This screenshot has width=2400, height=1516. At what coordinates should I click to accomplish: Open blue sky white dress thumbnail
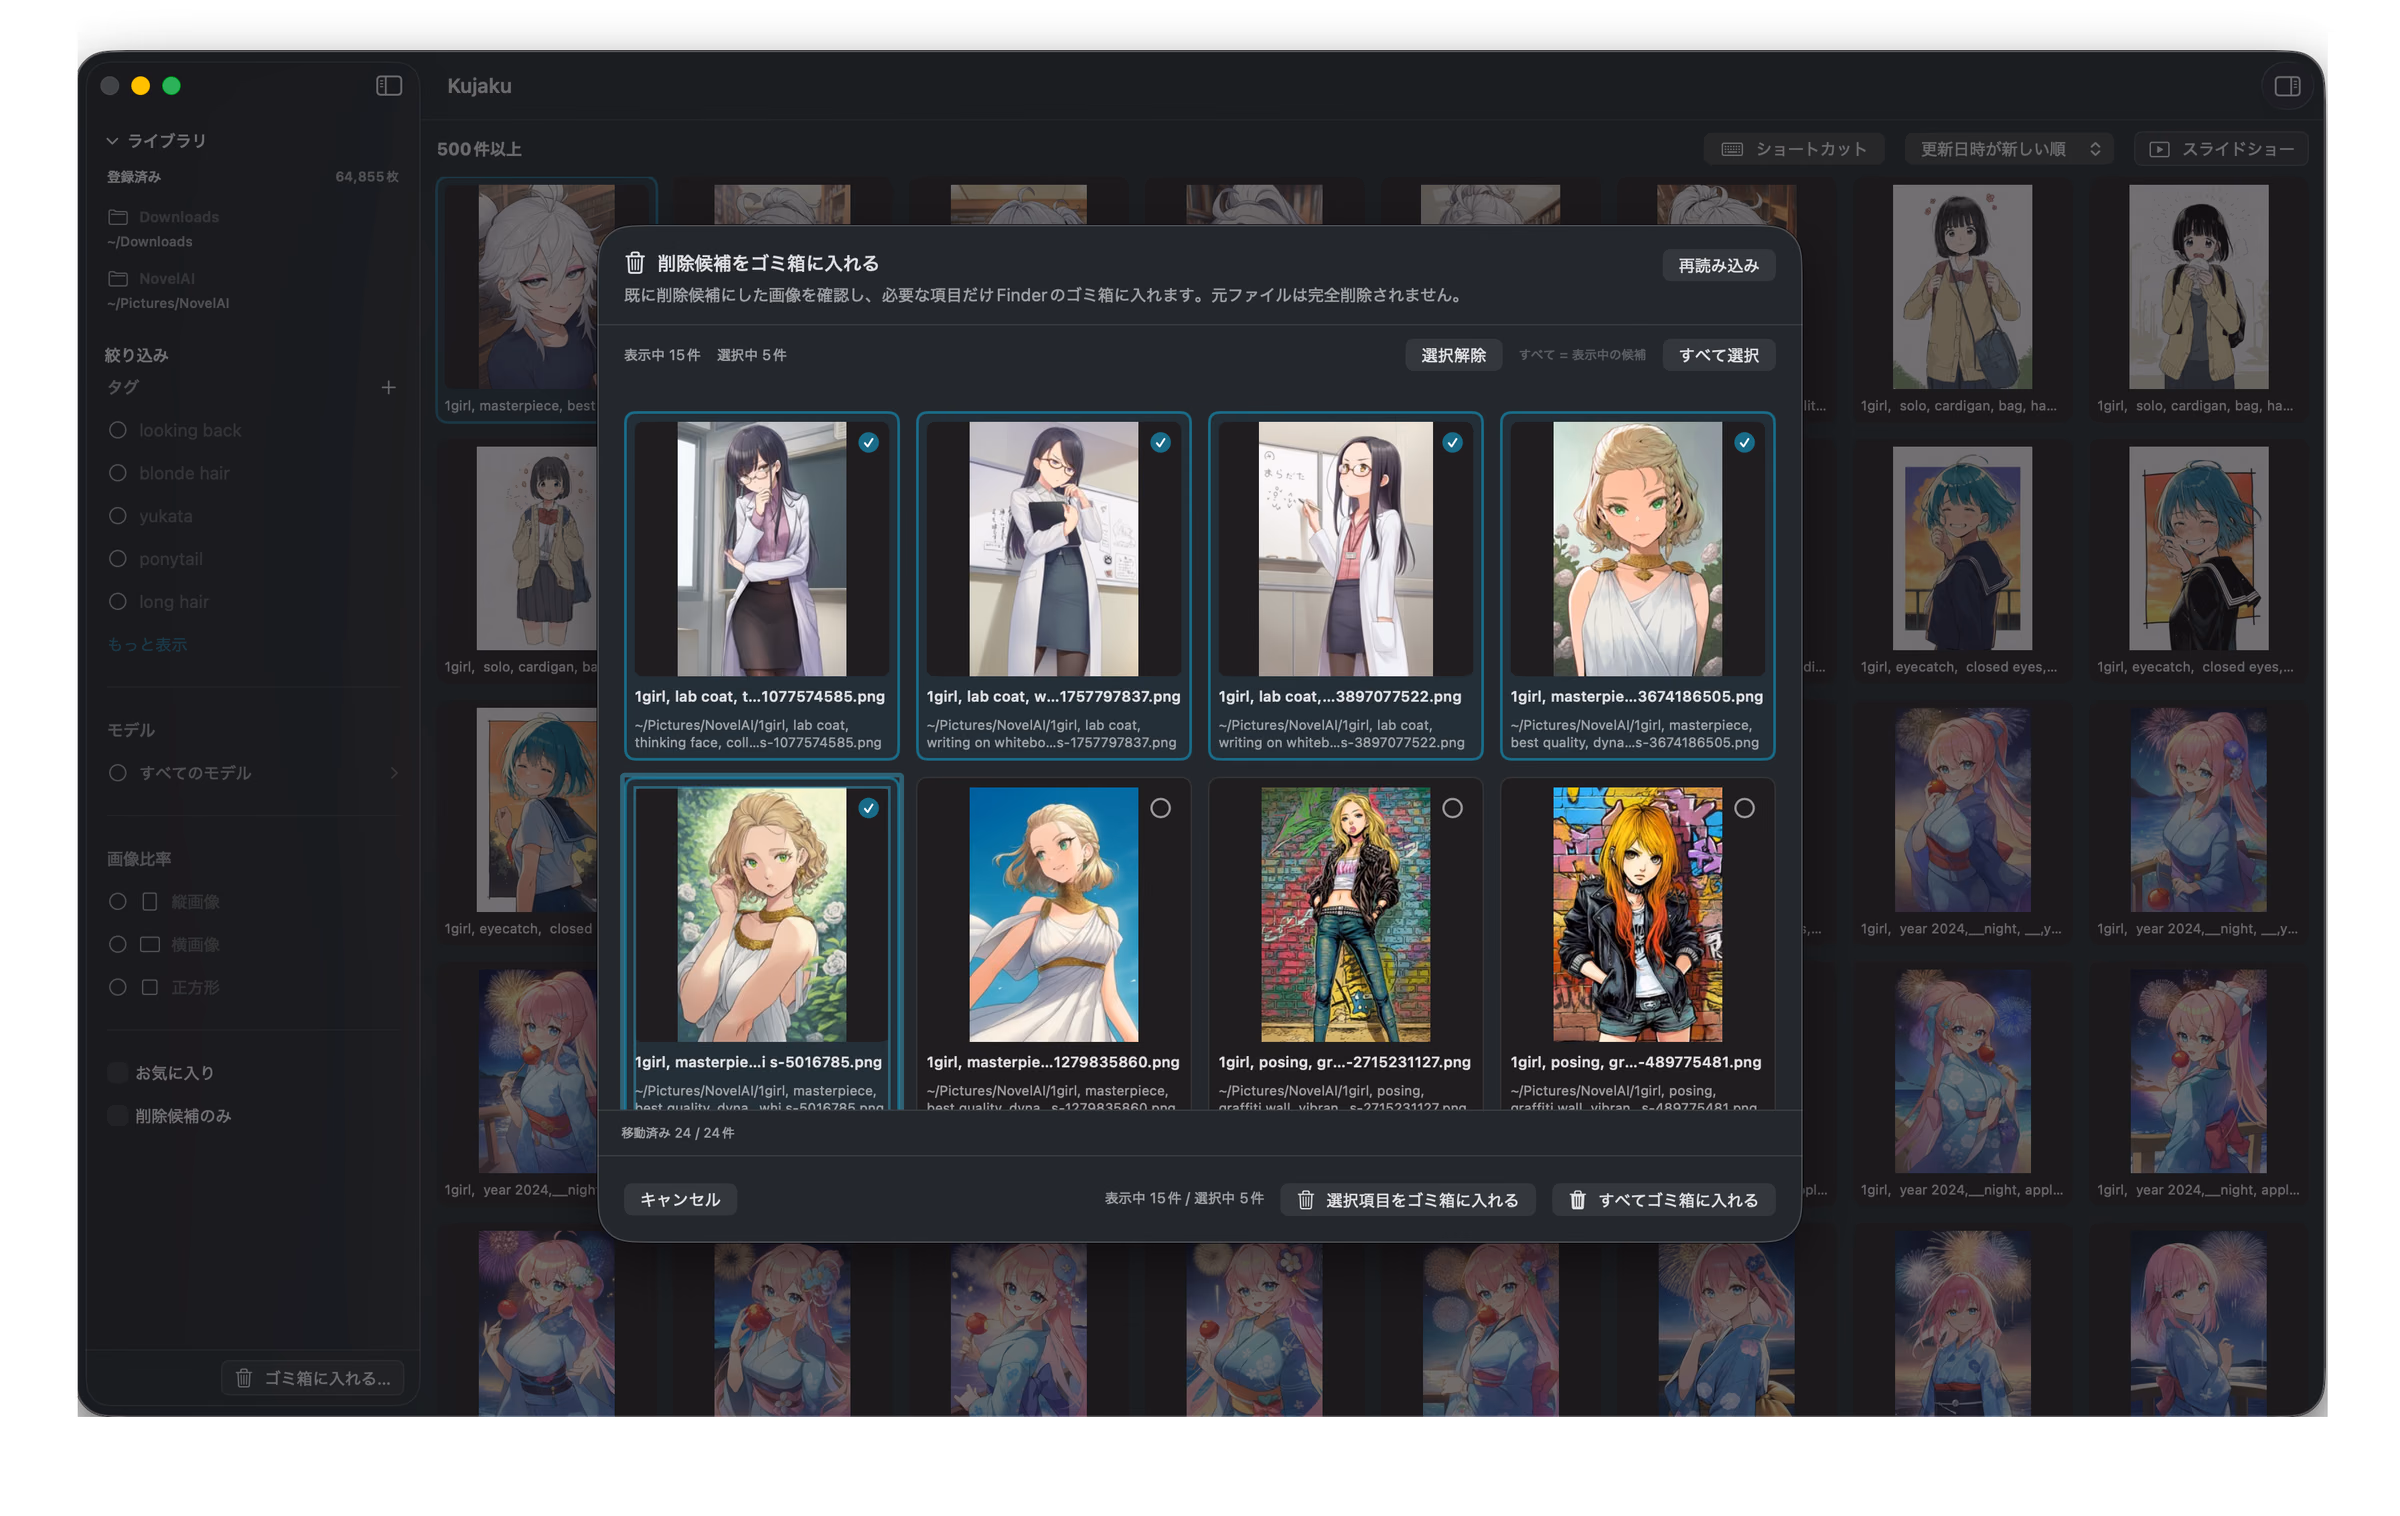coord(1053,914)
